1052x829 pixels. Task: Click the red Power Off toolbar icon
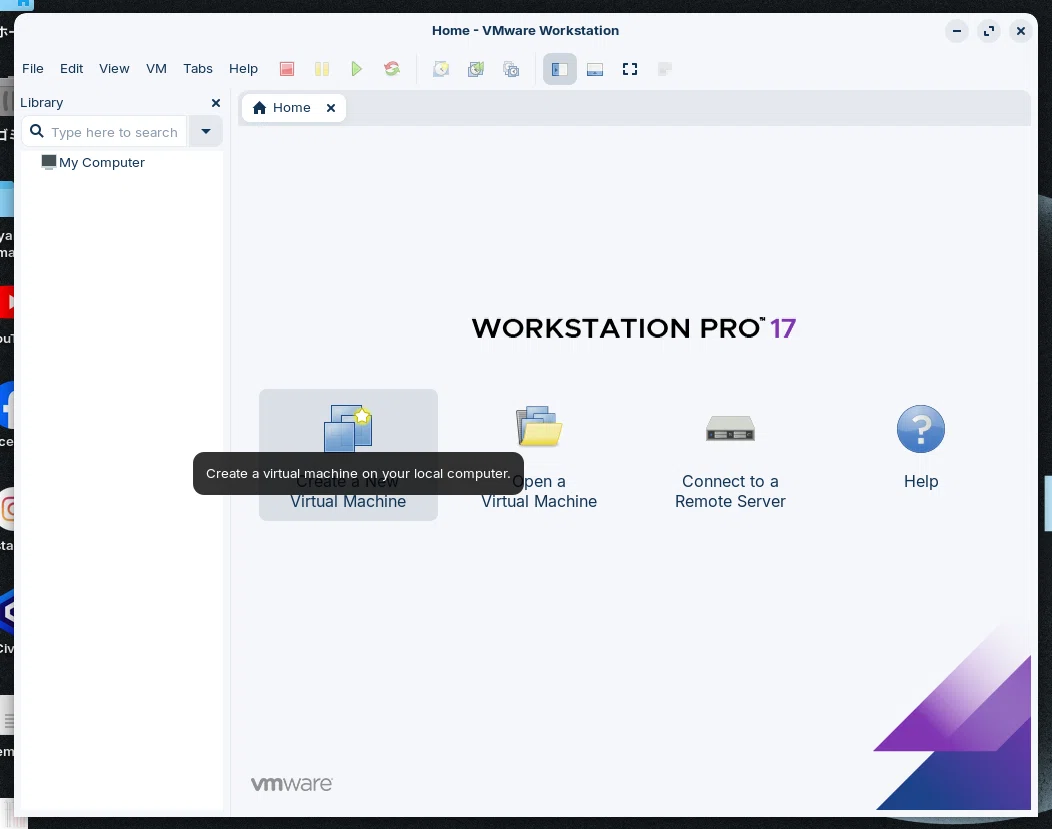coord(287,69)
